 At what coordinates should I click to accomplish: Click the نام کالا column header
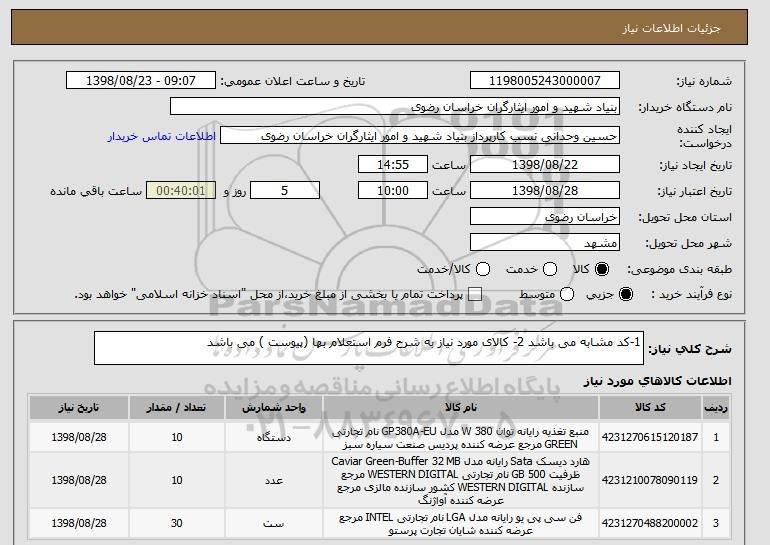pyautogui.click(x=461, y=408)
